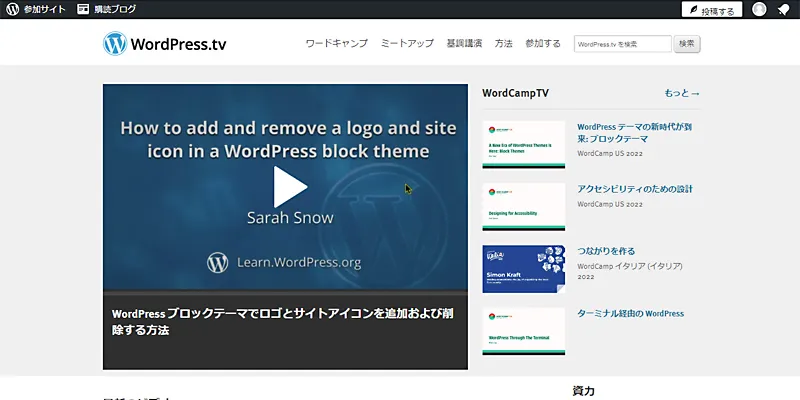This screenshot has width=800, height=400.
Task: Play the featured video
Action: point(286,186)
